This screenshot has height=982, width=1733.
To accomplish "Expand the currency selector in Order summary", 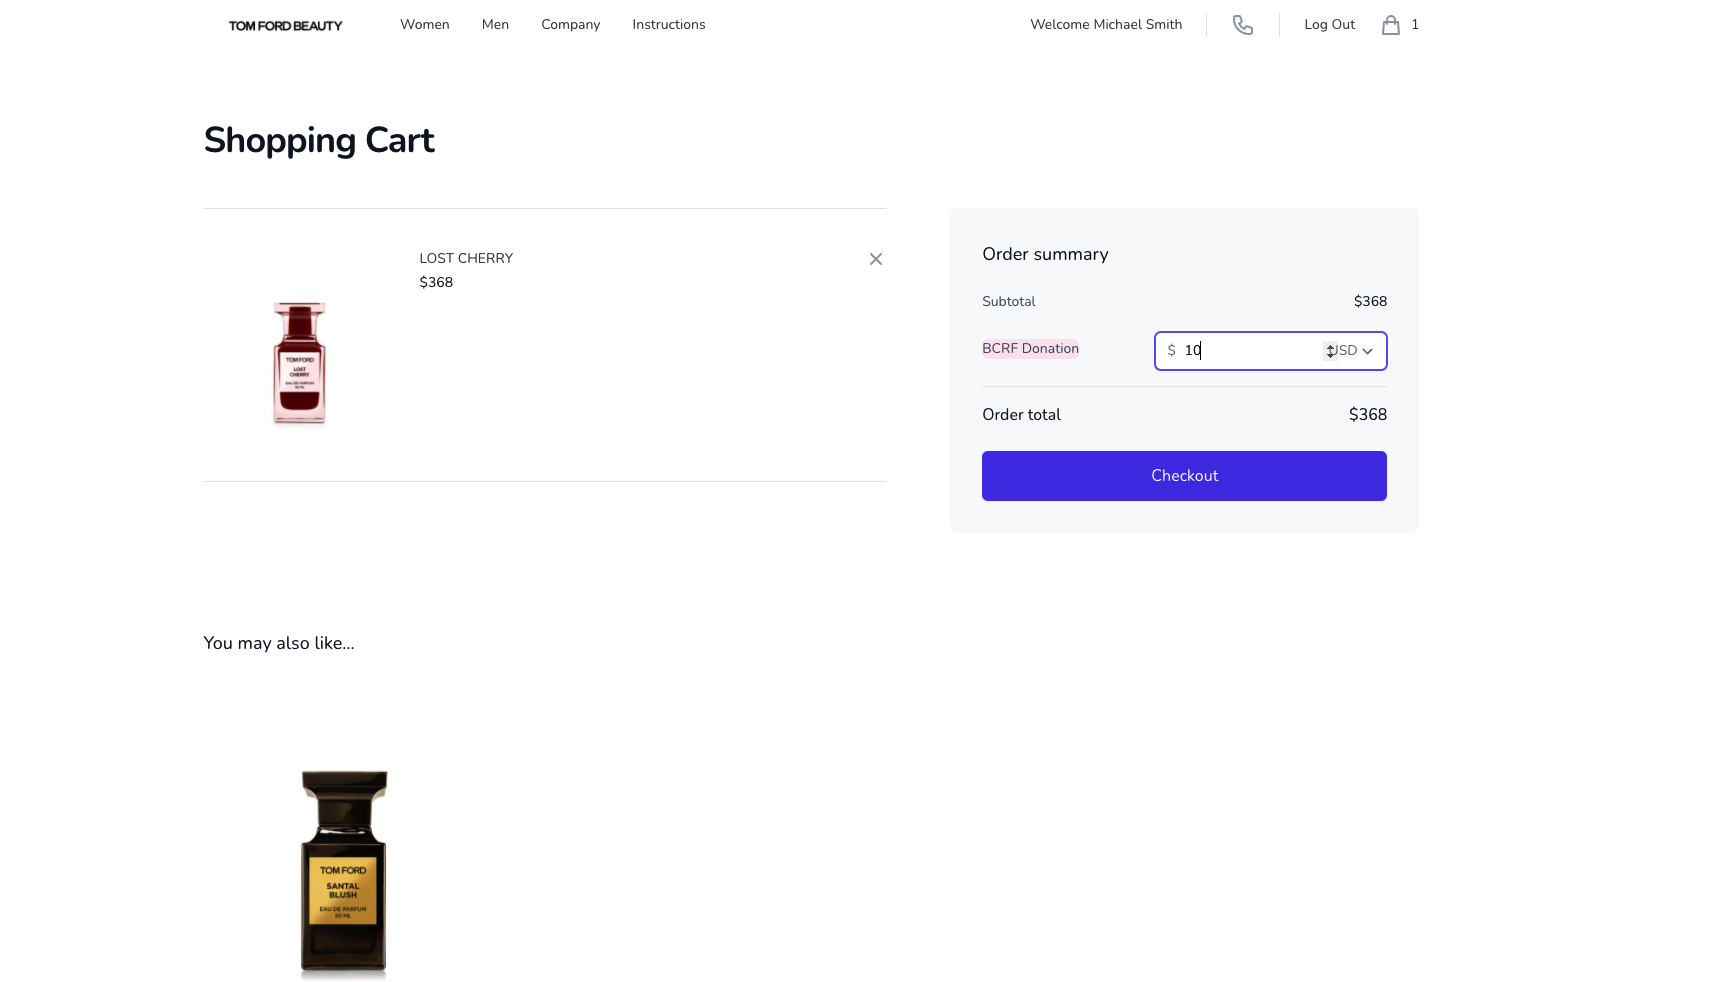I will click(x=1350, y=351).
